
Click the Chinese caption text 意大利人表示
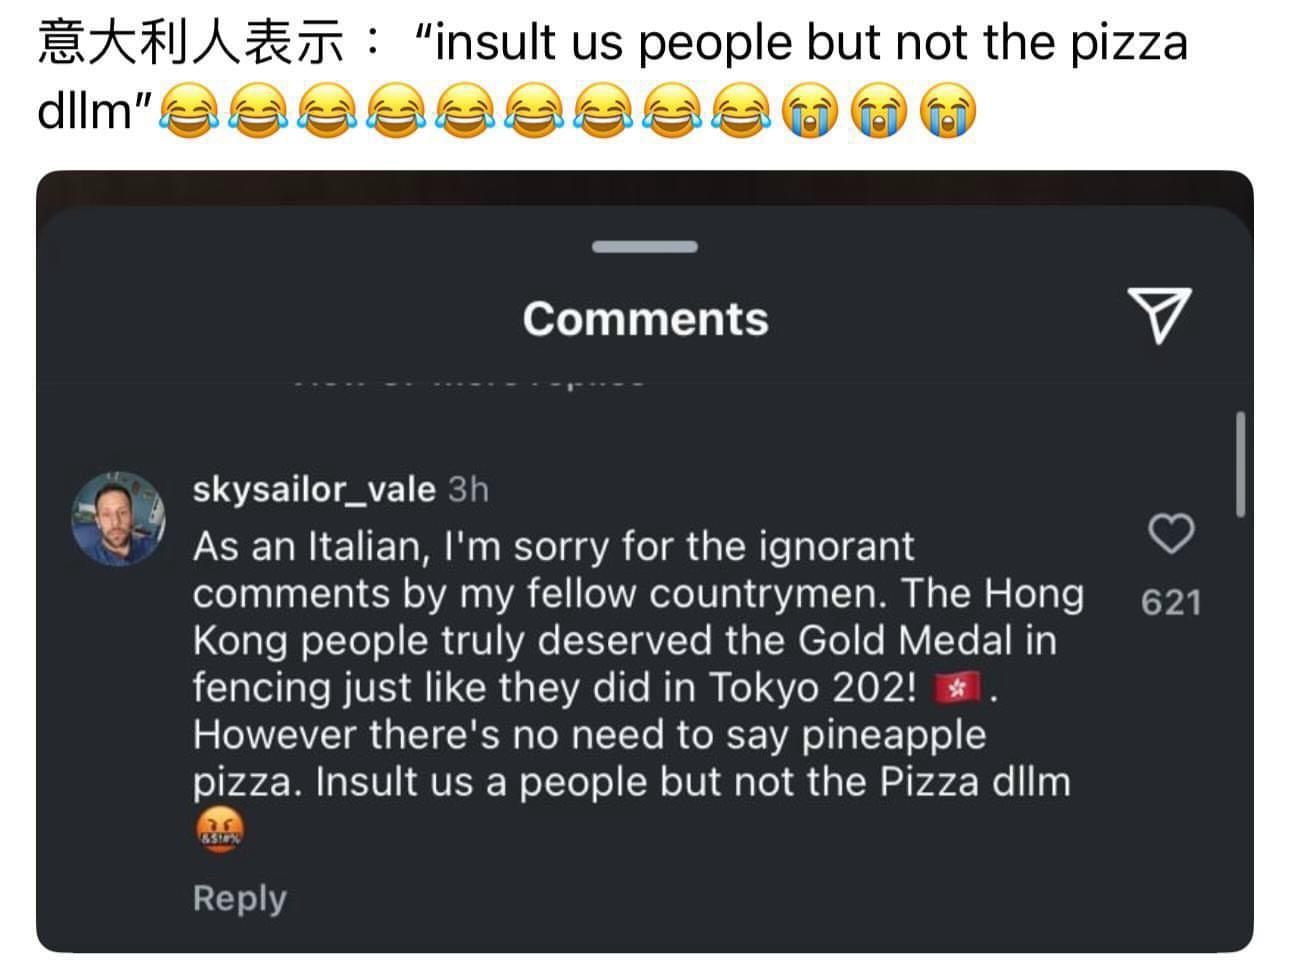[x=190, y=43]
